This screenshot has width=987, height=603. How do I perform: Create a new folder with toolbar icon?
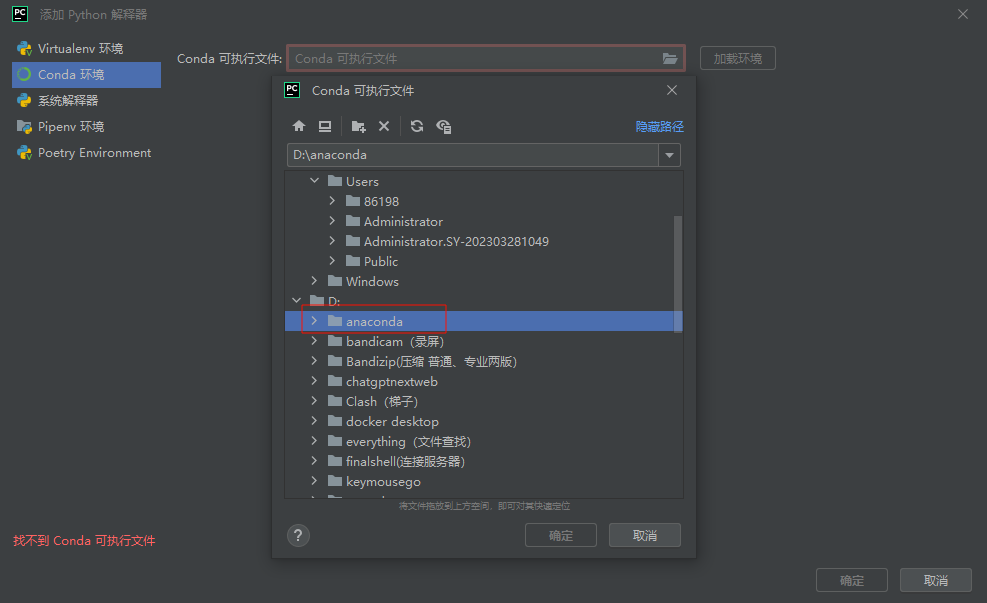359,127
